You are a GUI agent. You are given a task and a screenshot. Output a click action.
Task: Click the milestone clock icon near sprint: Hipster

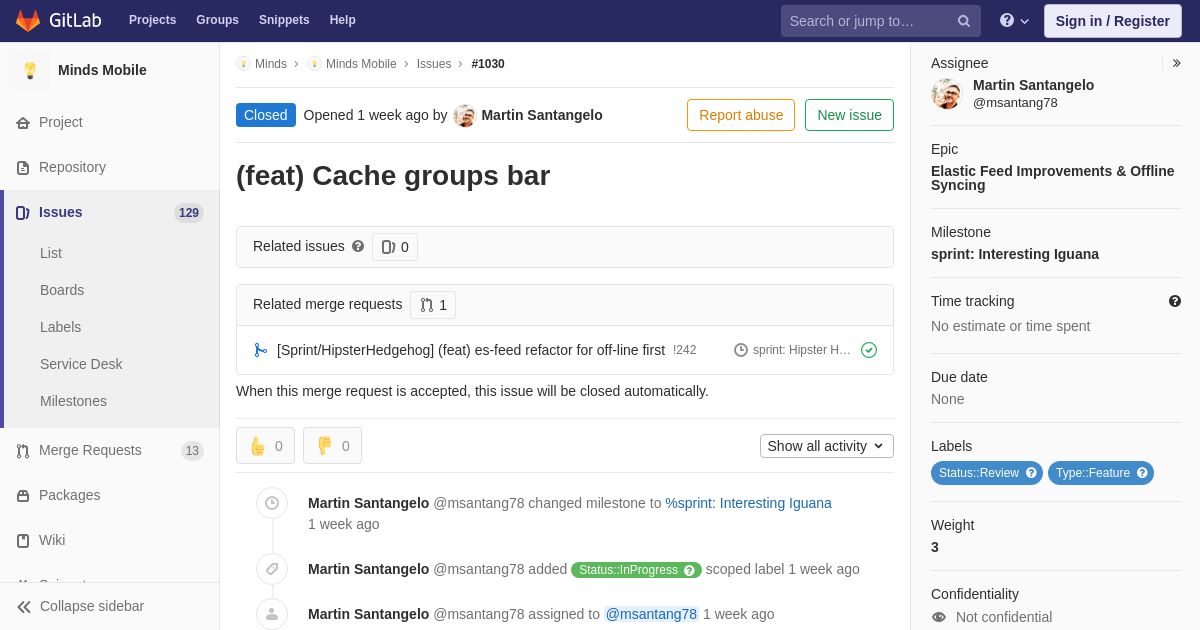[x=741, y=350]
